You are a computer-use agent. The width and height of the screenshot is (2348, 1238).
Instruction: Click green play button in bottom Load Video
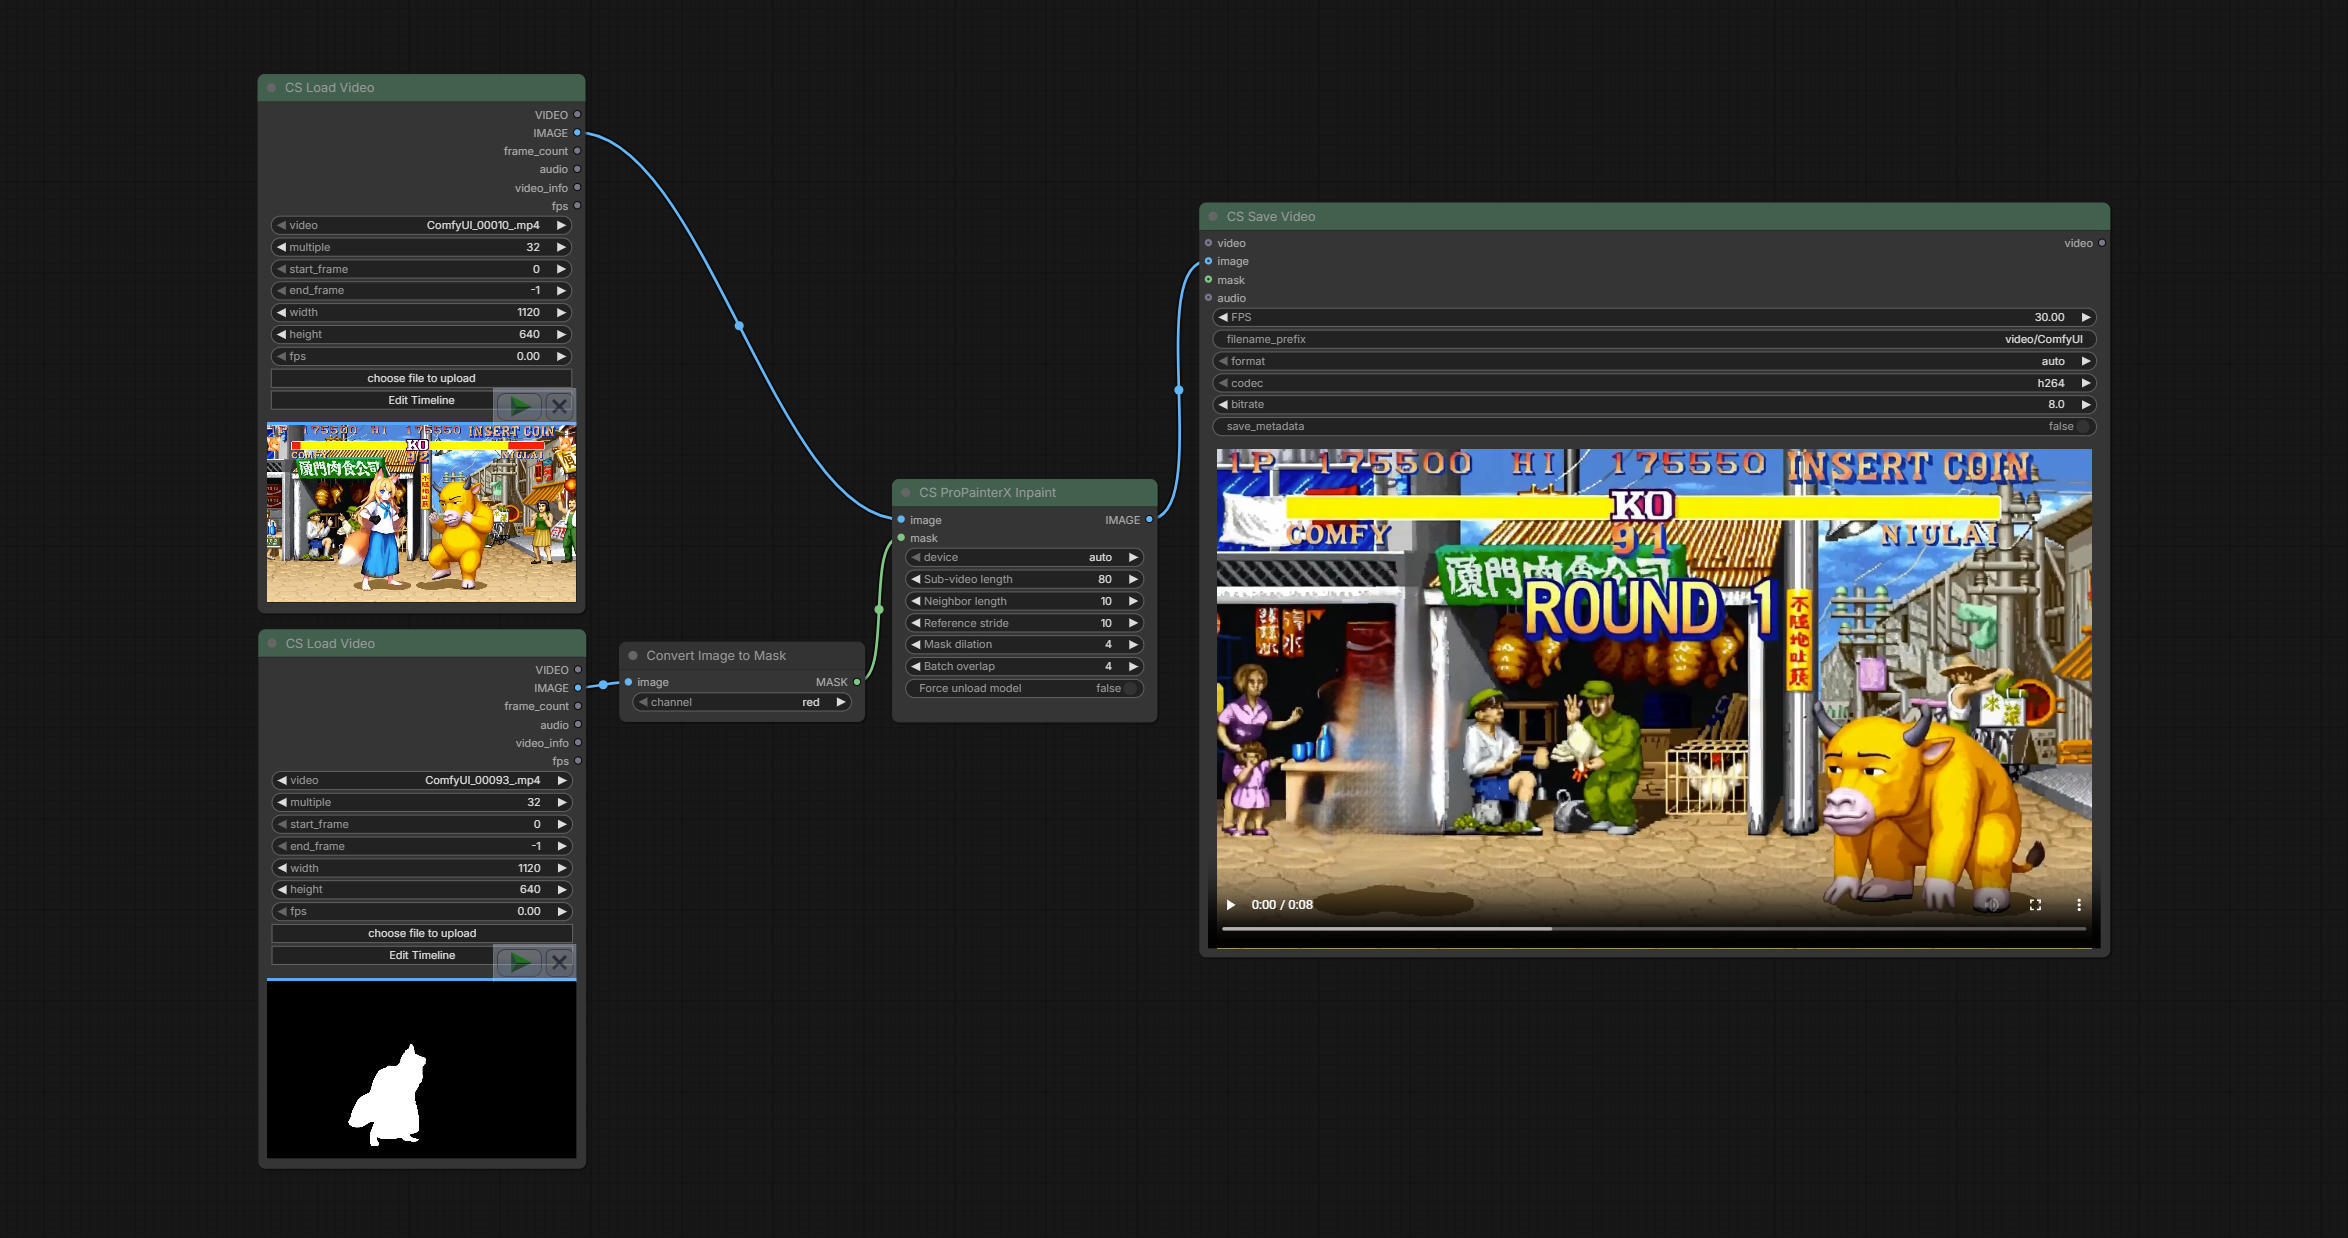pos(519,962)
